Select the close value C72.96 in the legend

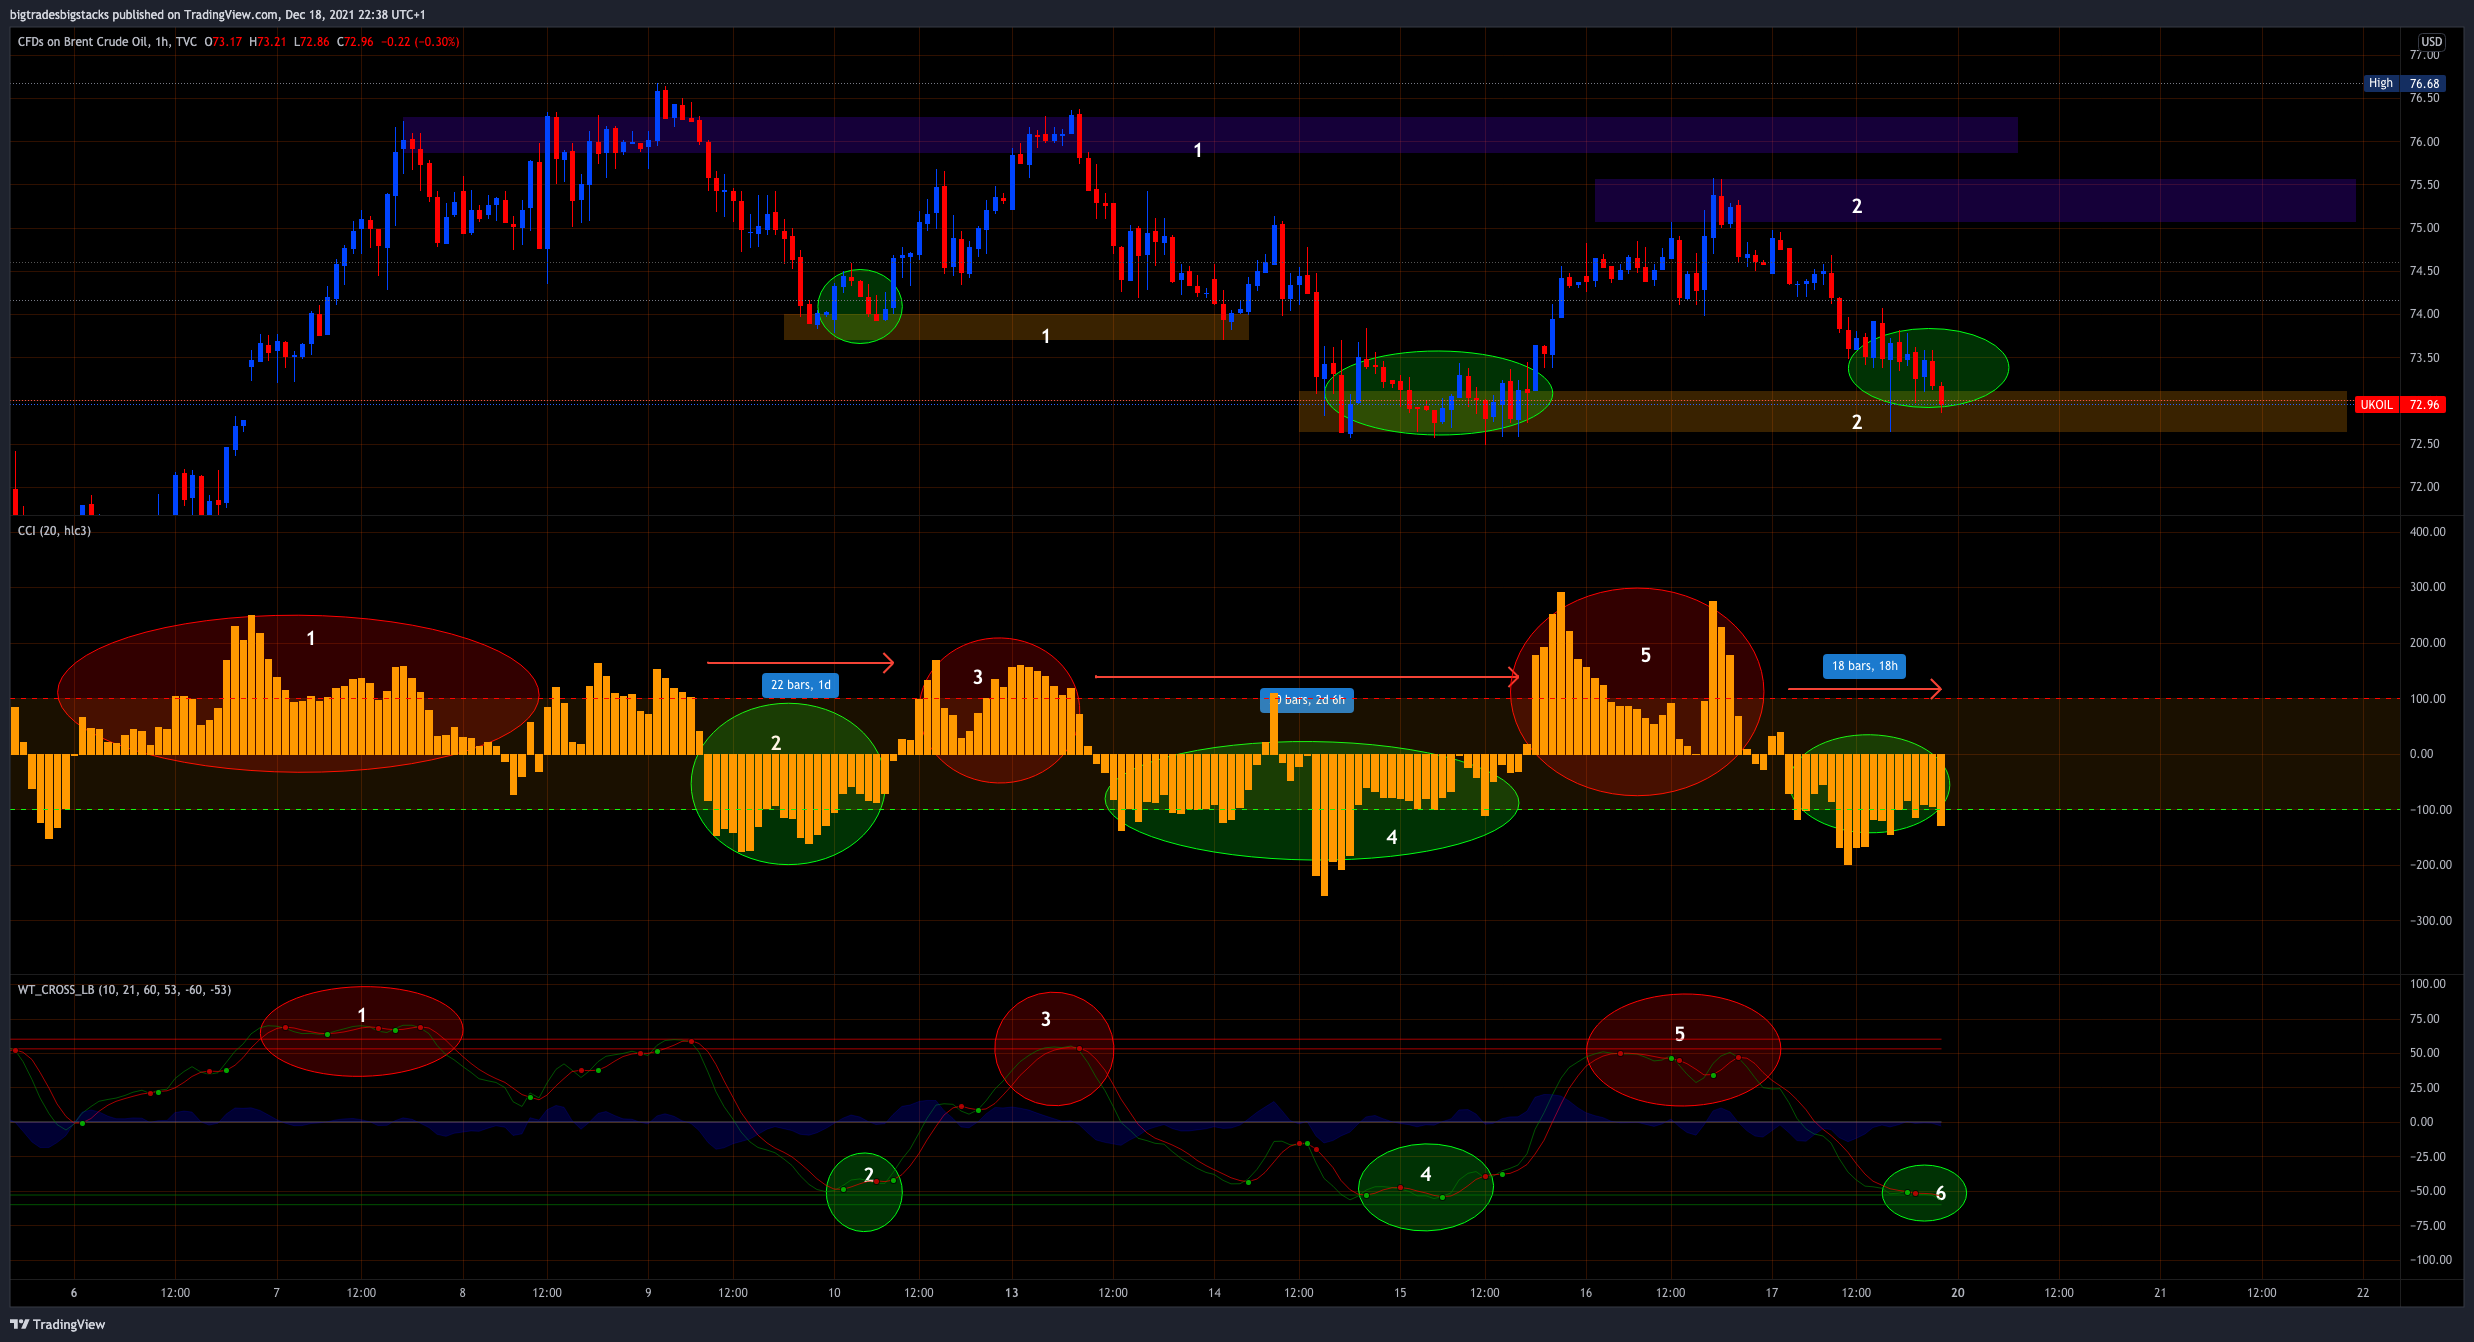coord(355,42)
